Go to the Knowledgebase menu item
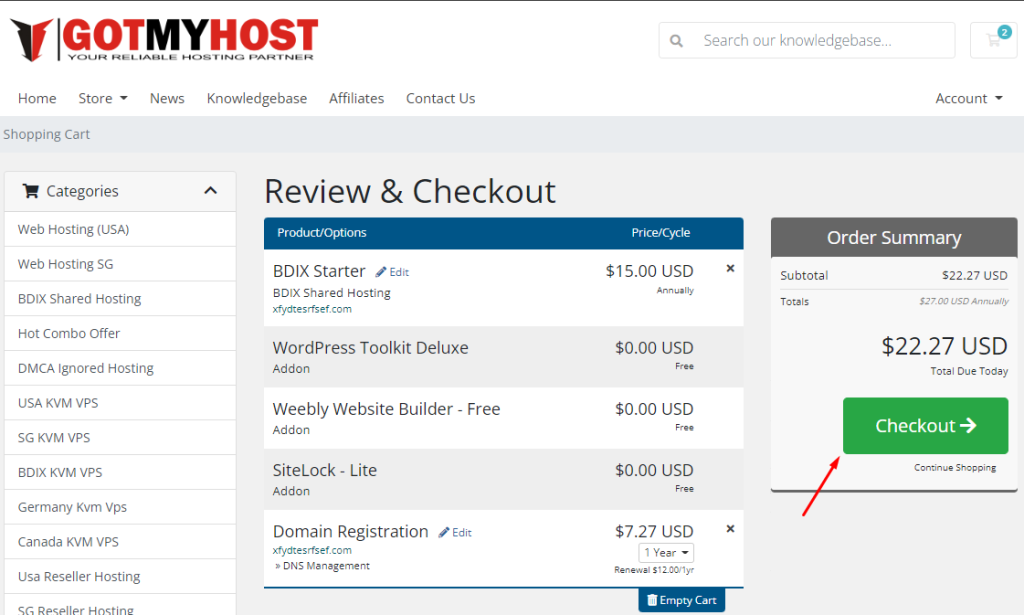Screen dimensions: 1024x615 click(256, 98)
